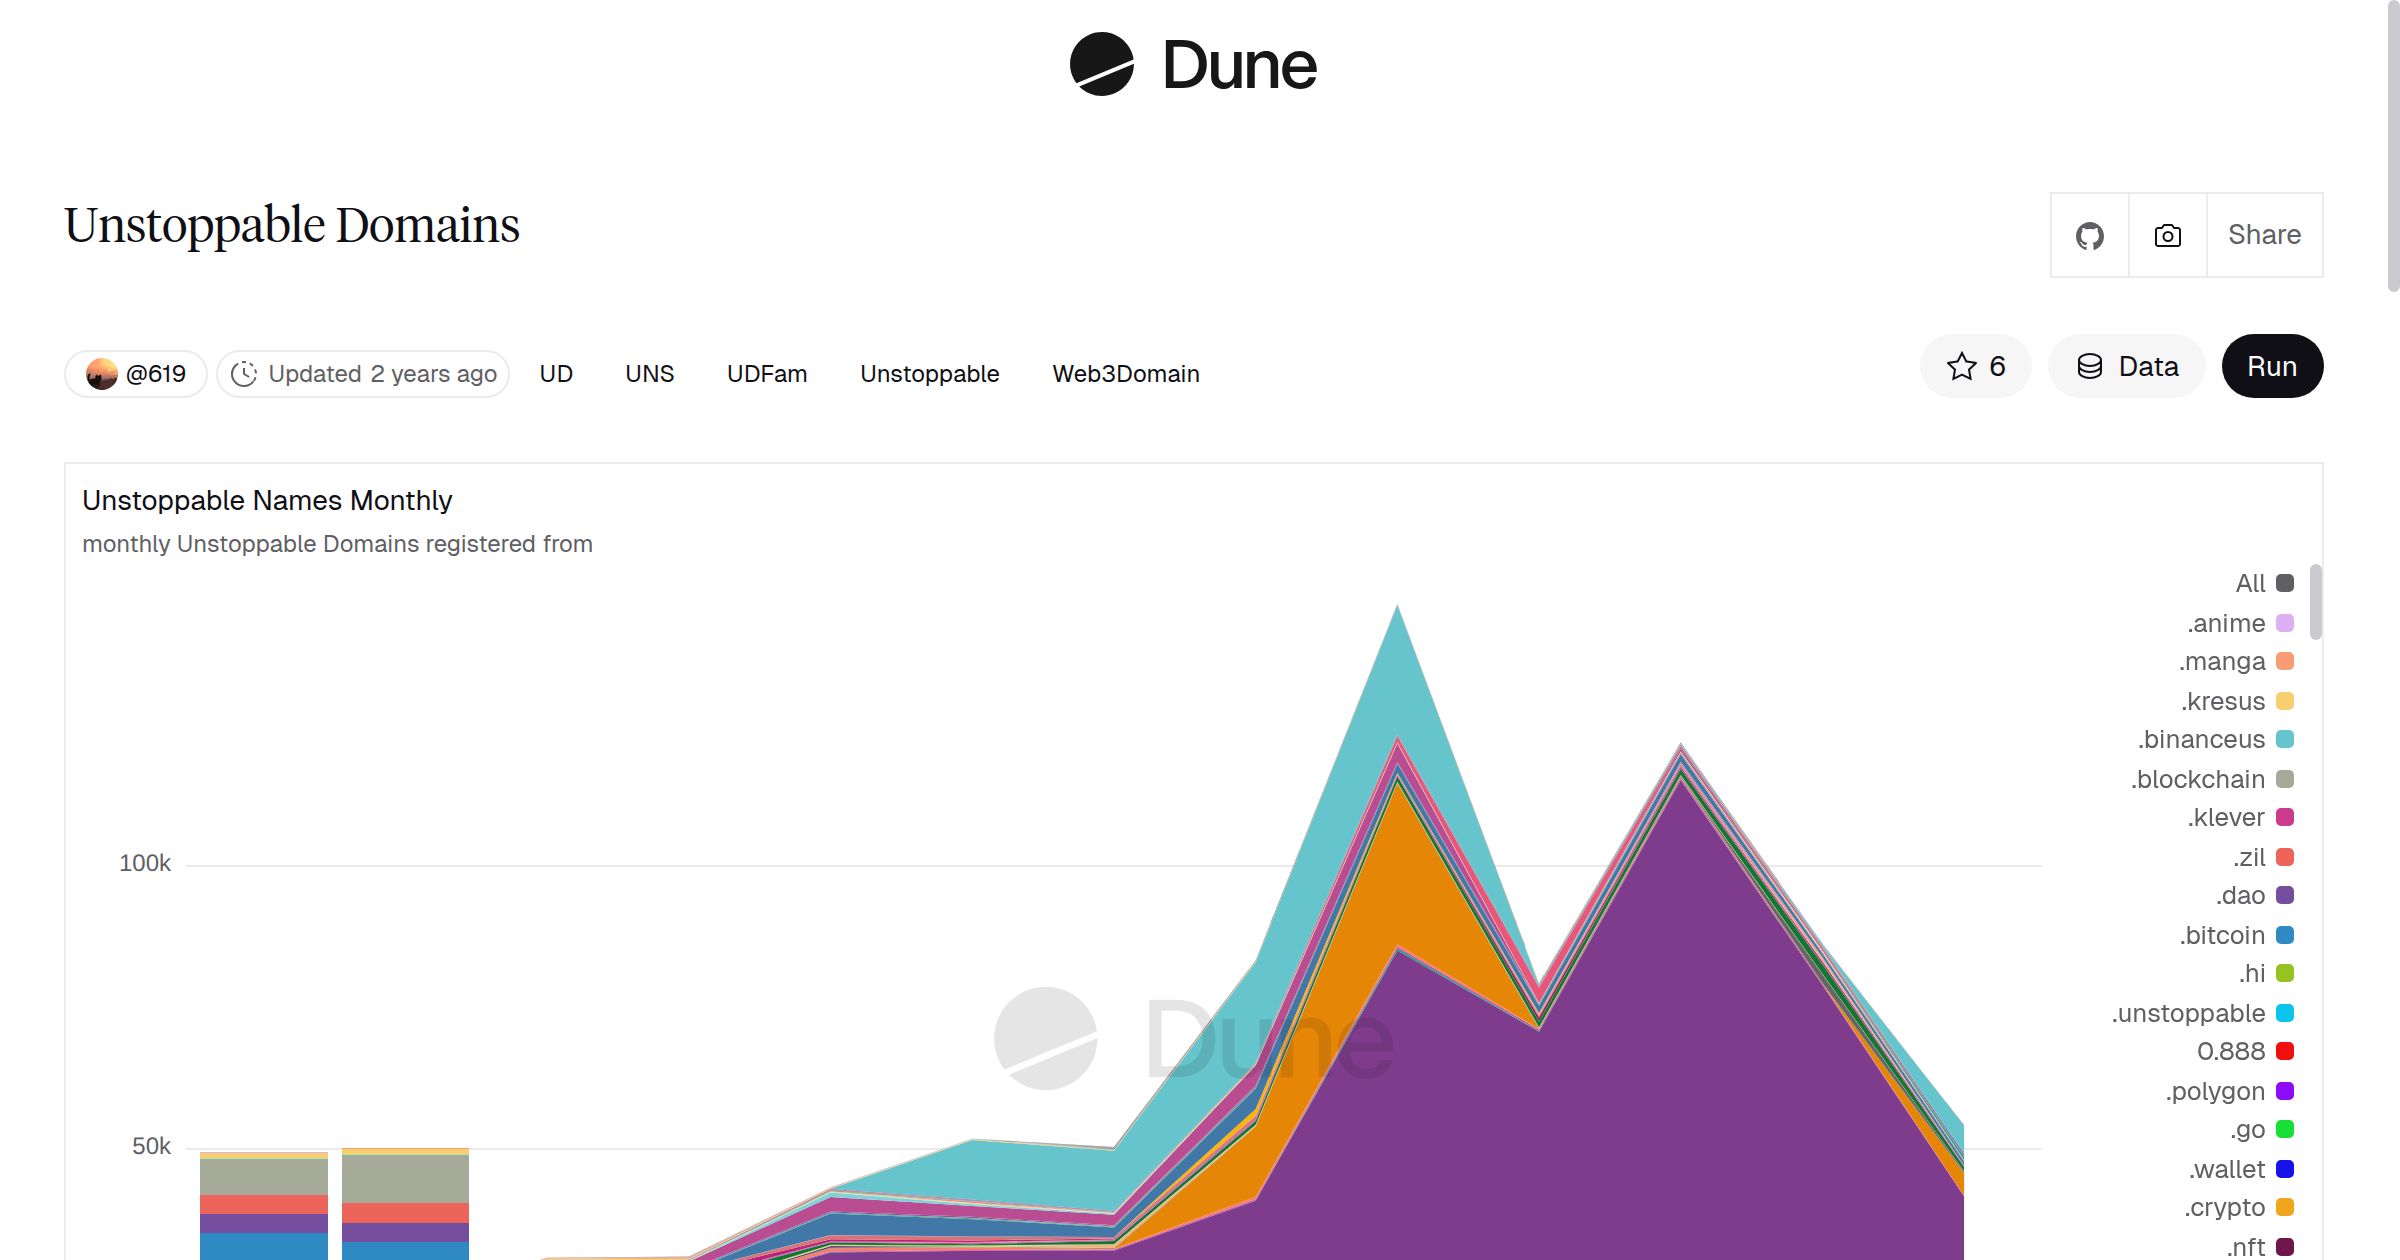The height and width of the screenshot is (1260, 2400).
Task: Open the GitHub icon in the toolbar
Action: pyautogui.click(x=2089, y=234)
